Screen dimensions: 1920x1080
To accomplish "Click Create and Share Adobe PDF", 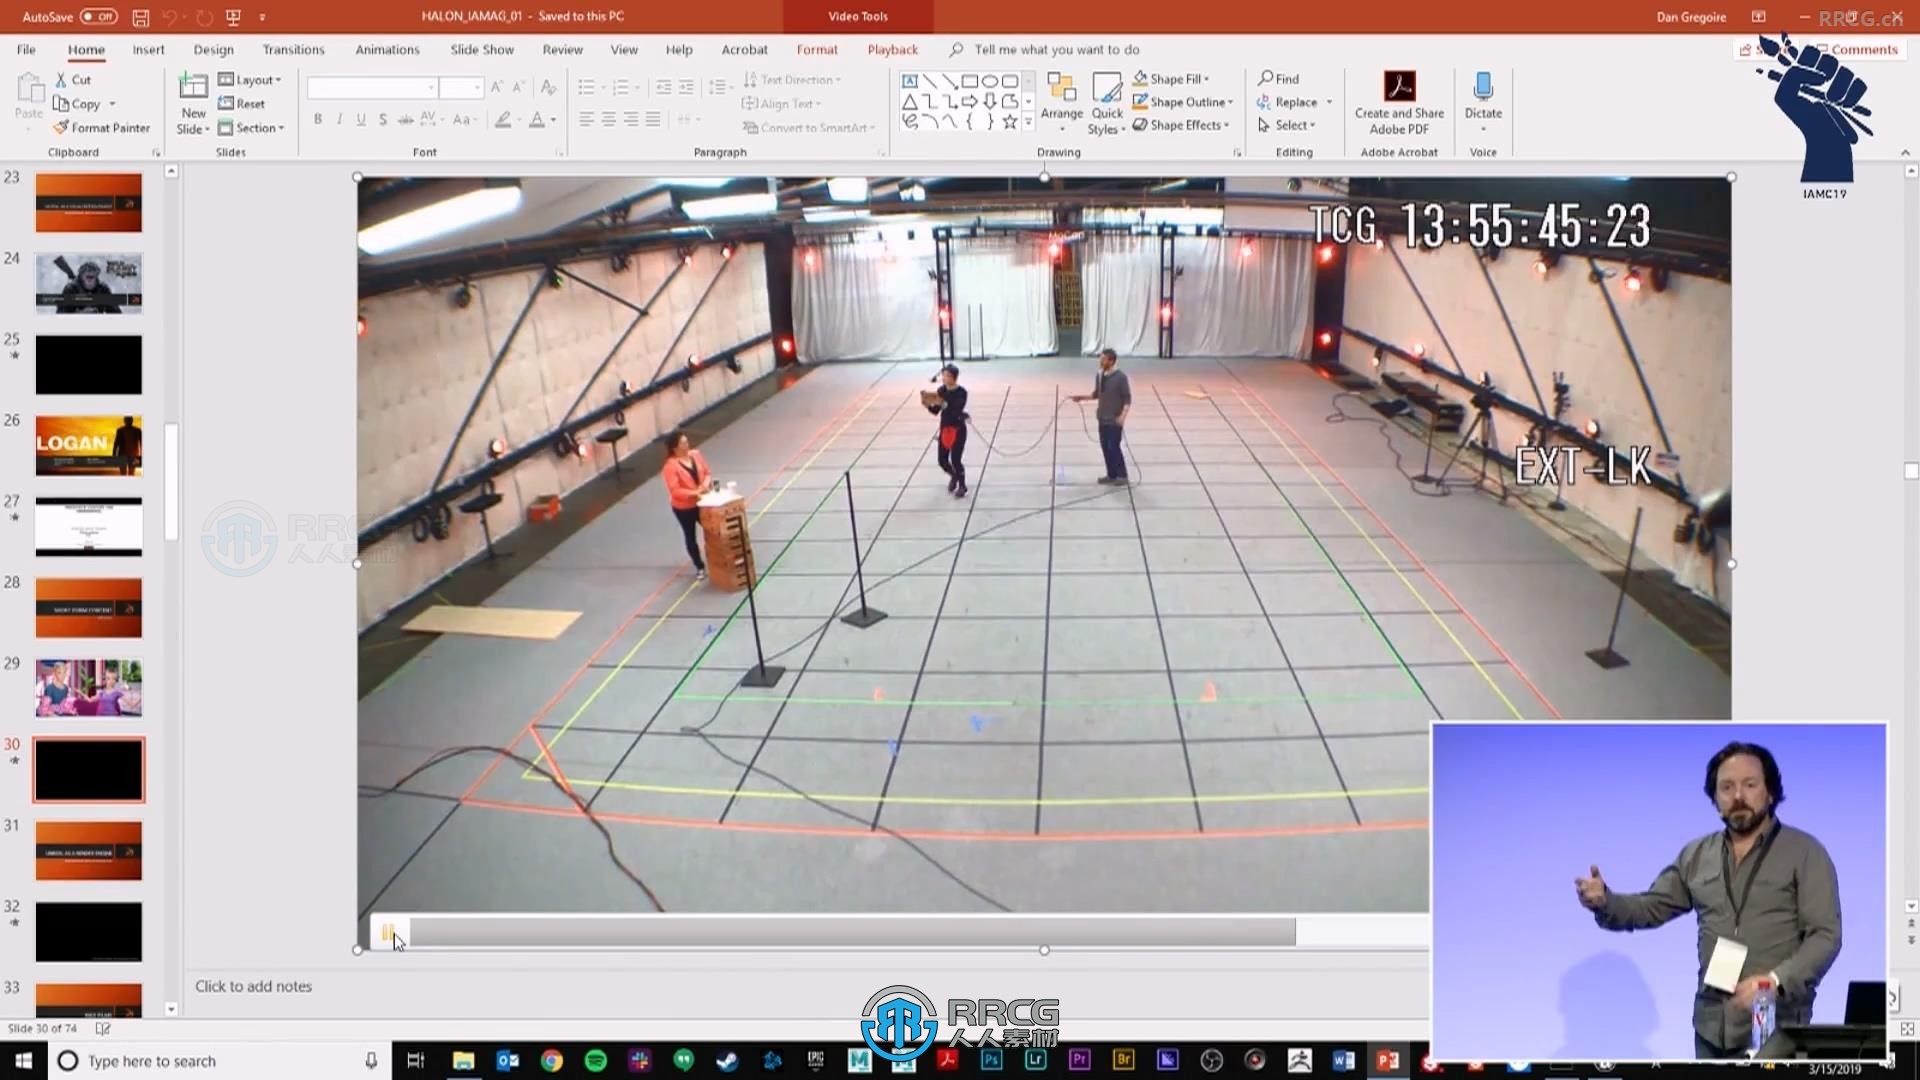I will pos(1399,101).
